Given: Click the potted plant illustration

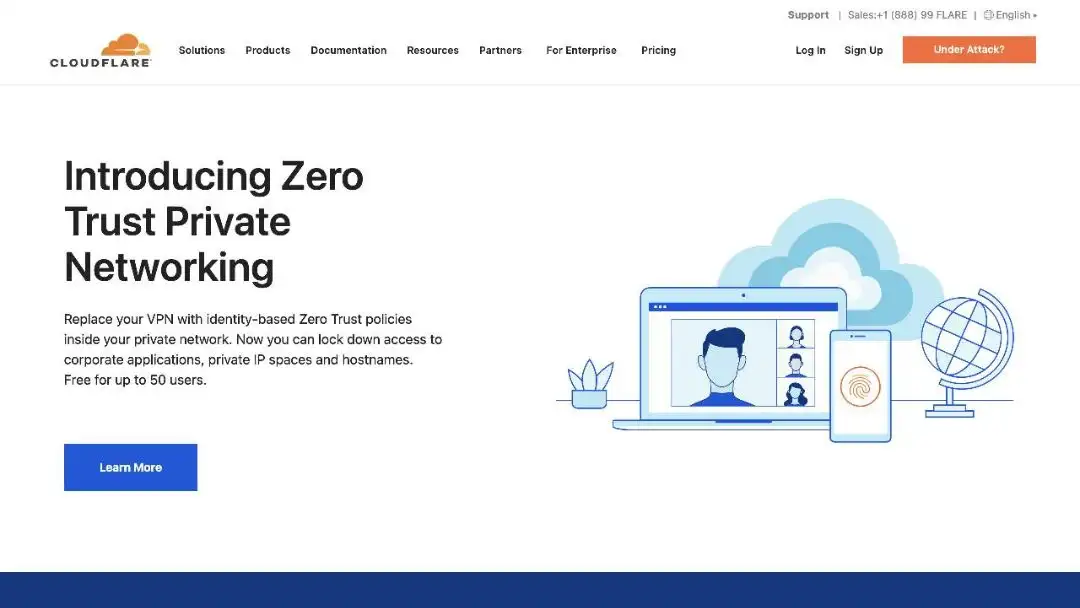Looking at the screenshot, I should click(x=589, y=385).
